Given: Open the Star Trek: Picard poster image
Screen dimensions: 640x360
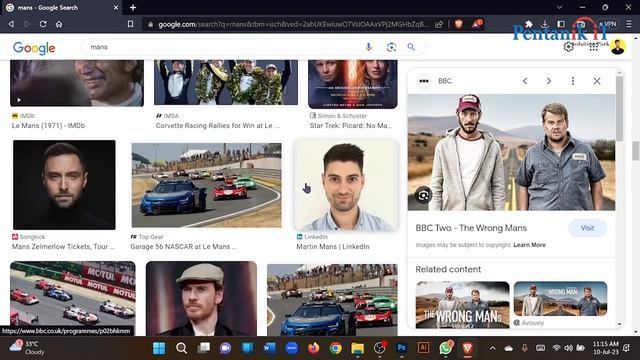Looking at the screenshot, I should point(353,84).
